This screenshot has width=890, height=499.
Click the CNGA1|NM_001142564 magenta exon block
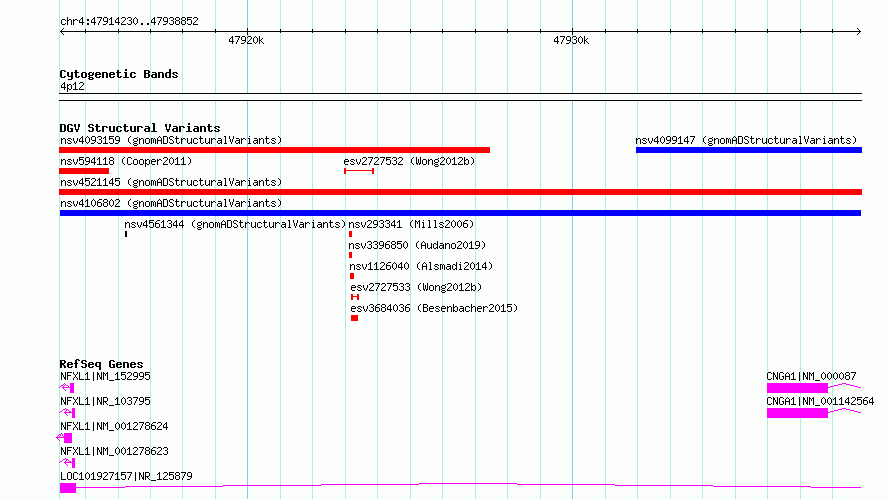(x=797, y=413)
